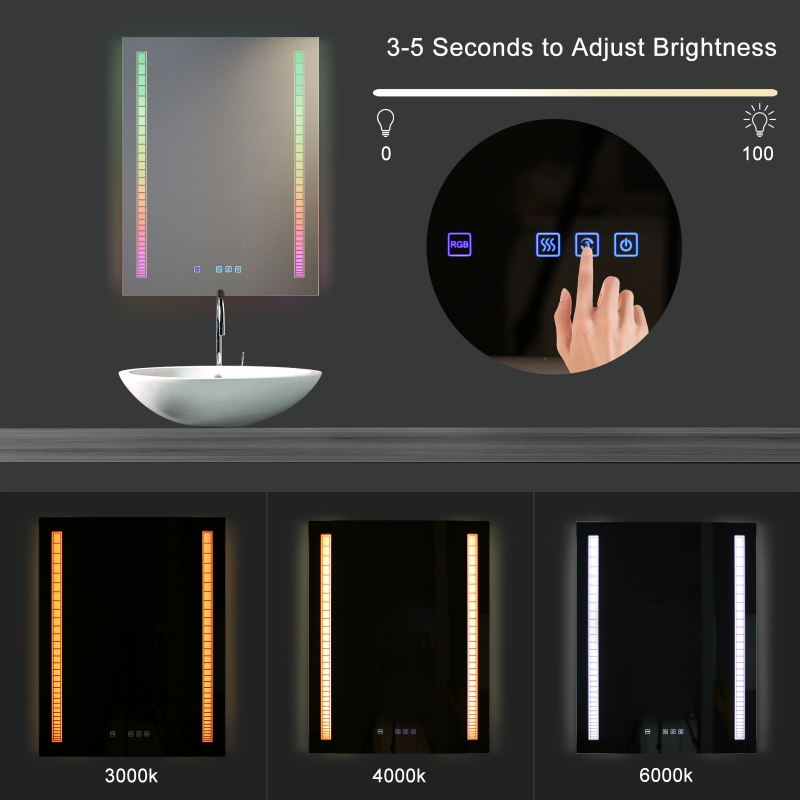This screenshot has height=800, width=800.
Task: Click the "3-5 Seconds to Adjust Brightness" heading
Action: [x=582, y=47]
